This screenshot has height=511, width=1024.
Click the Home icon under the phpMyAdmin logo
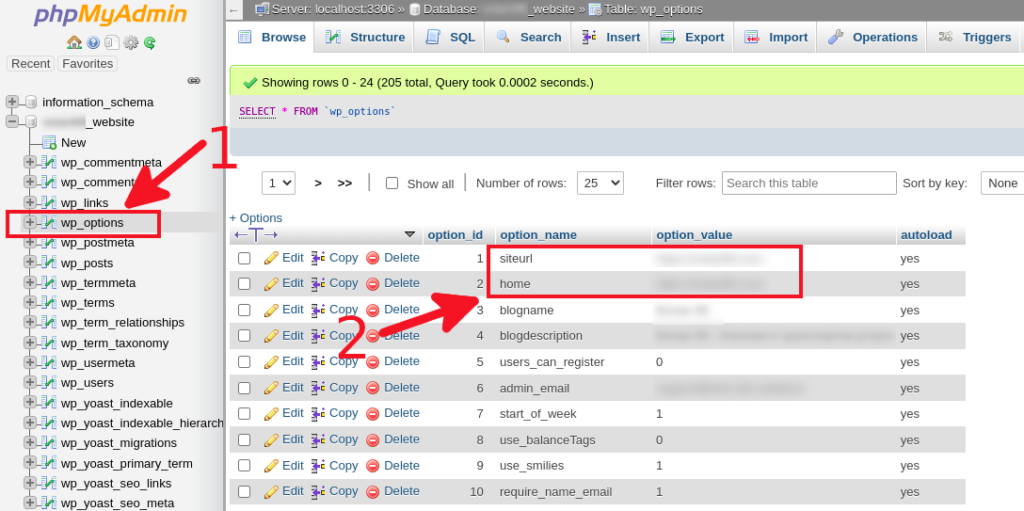[74, 42]
